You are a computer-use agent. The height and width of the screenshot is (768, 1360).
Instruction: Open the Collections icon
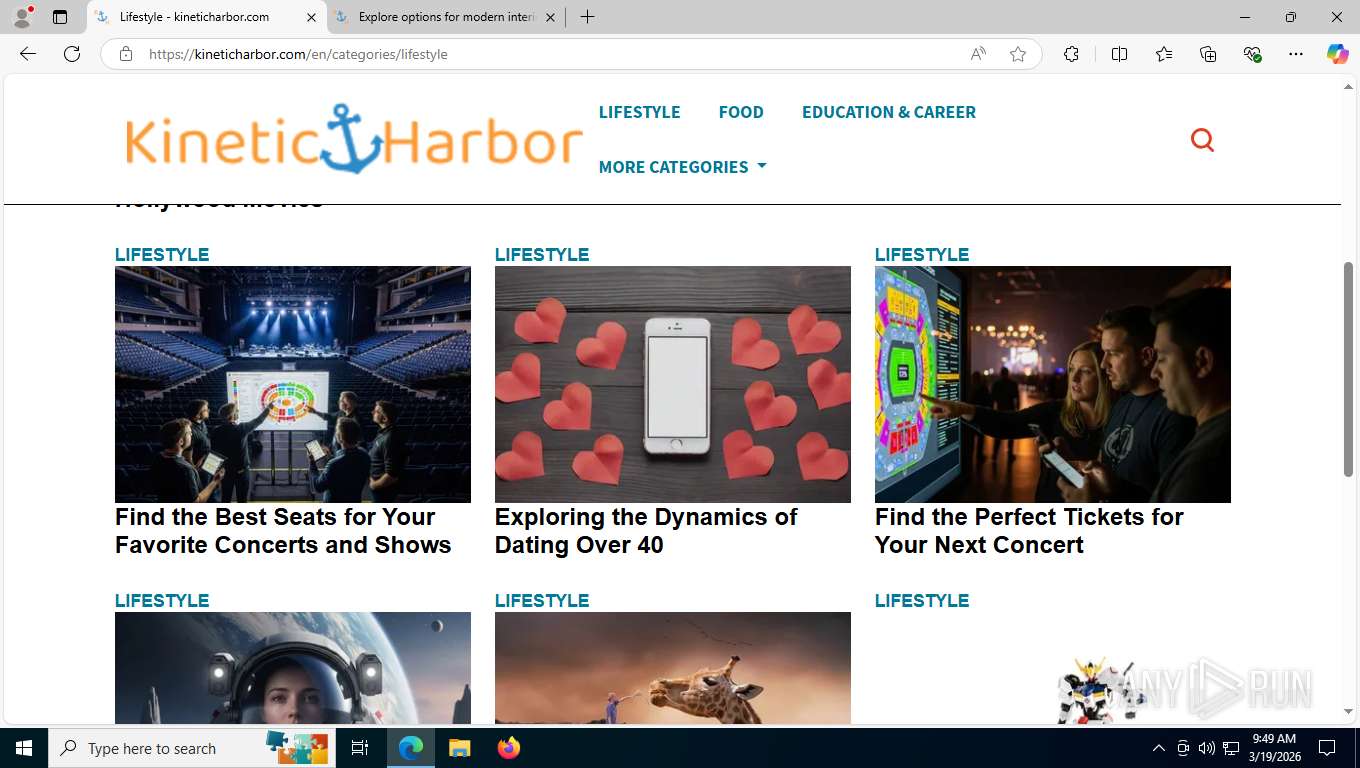pos(1208,54)
